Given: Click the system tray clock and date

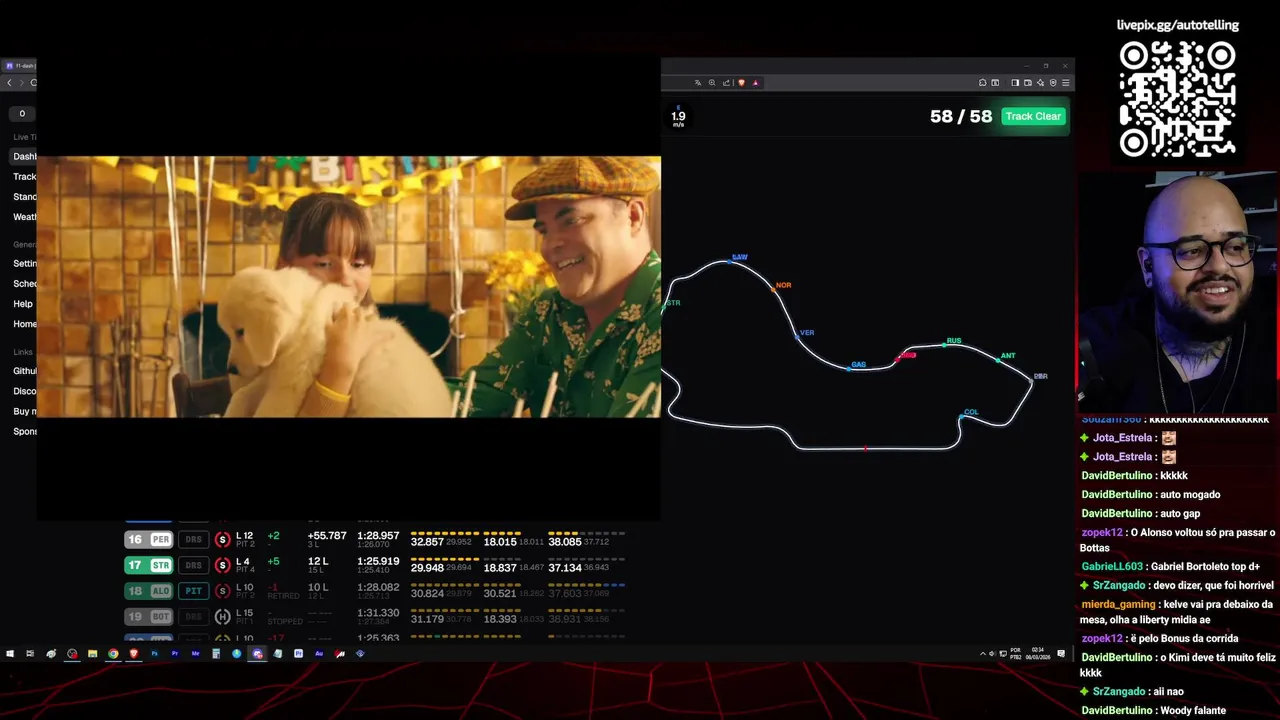Looking at the screenshot, I should click(x=1039, y=654).
